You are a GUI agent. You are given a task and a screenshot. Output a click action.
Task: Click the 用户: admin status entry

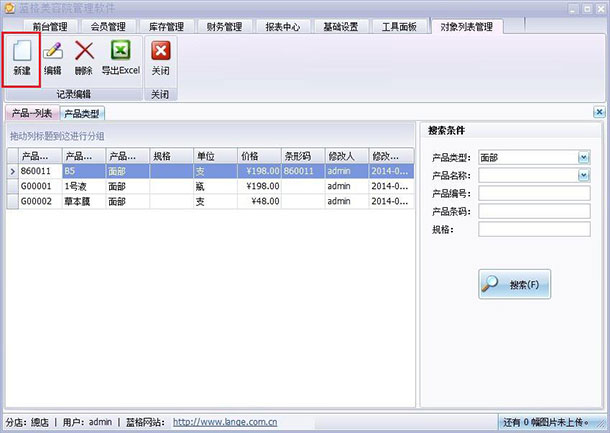pos(87,422)
